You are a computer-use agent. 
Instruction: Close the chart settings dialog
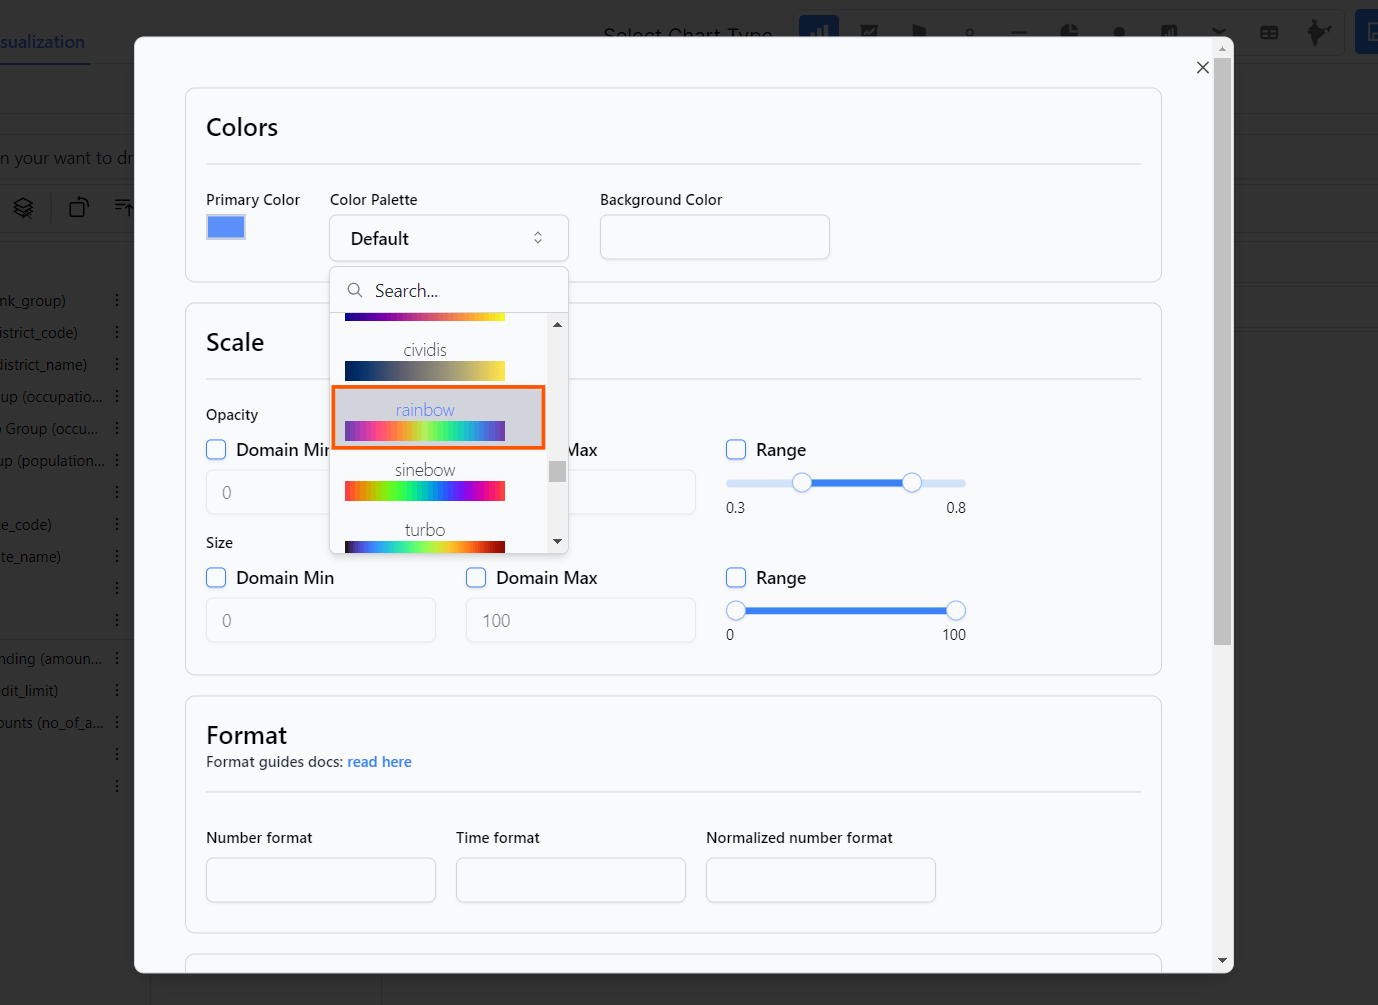1202,67
